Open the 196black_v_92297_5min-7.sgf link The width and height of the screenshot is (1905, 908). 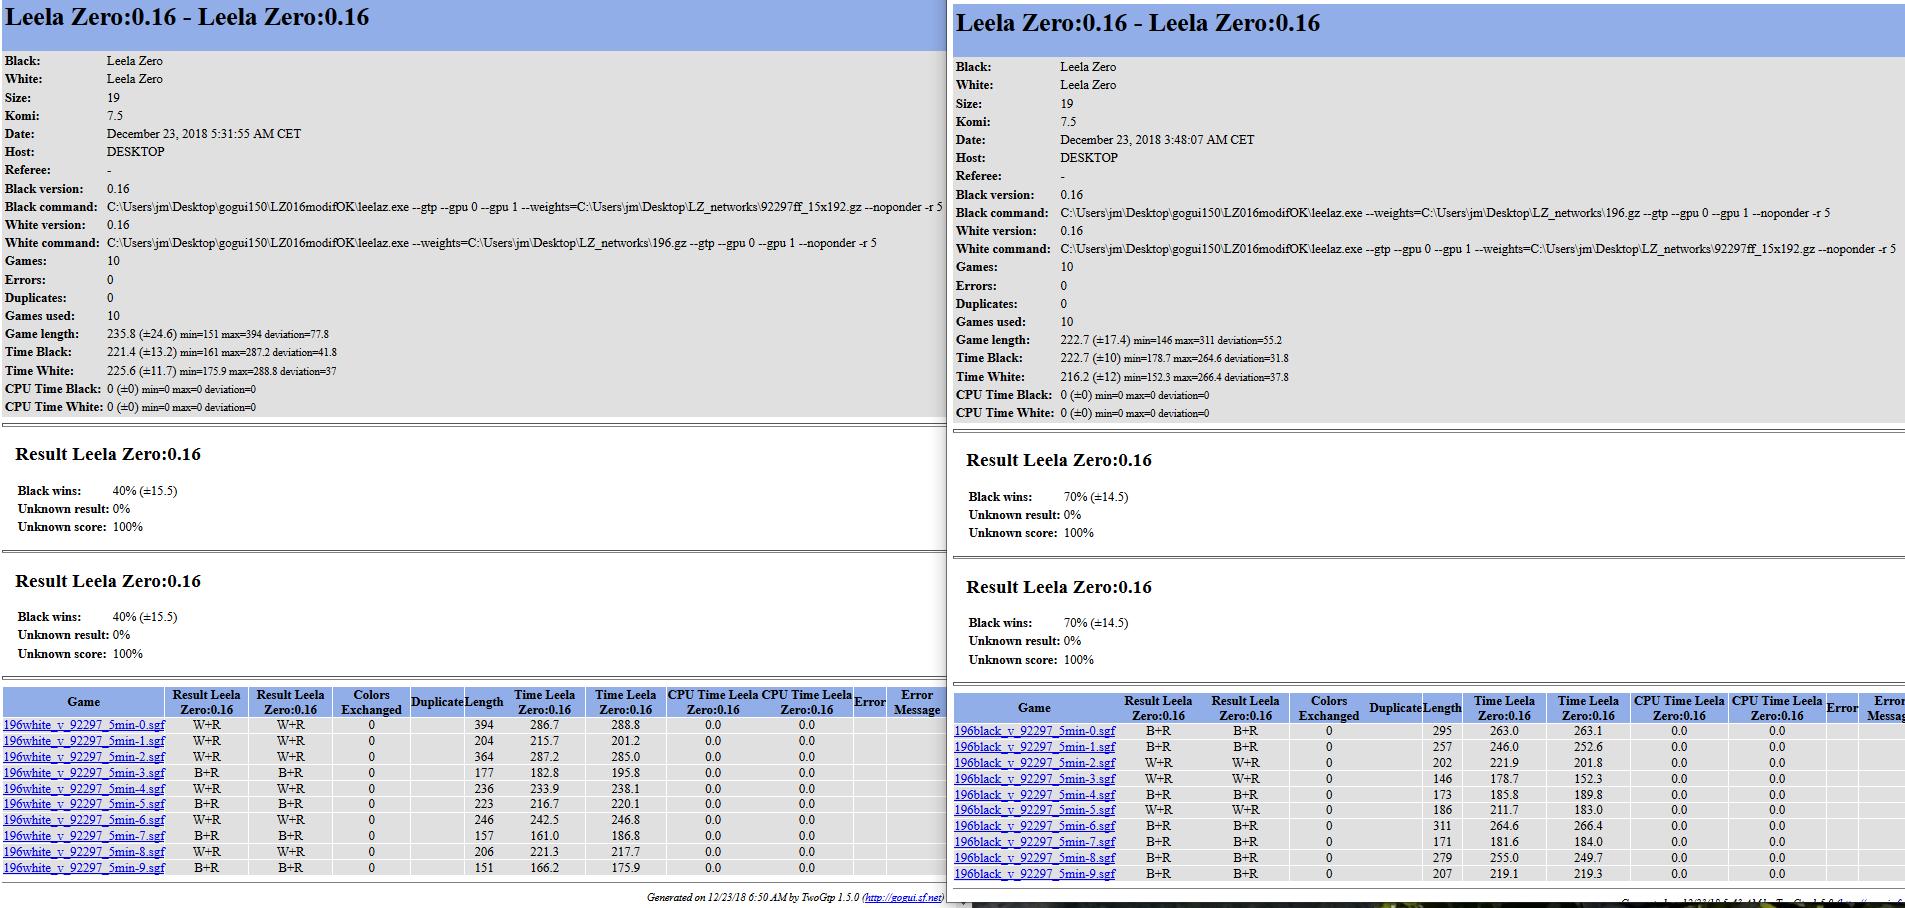(1034, 842)
